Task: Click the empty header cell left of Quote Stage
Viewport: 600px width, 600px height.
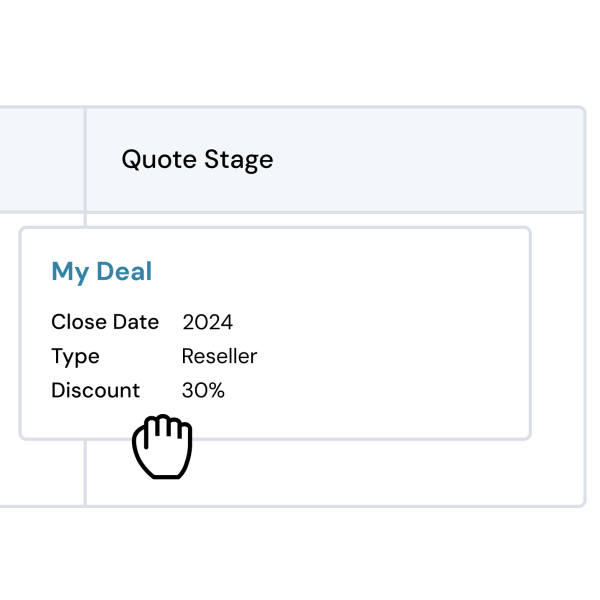Action: (x=42, y=160)
